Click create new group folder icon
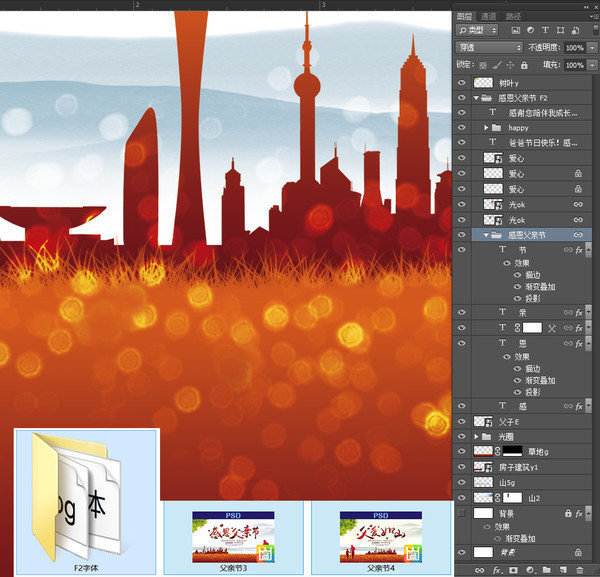The width and height of the screenshot is (600, 577). tap(546, 570)
